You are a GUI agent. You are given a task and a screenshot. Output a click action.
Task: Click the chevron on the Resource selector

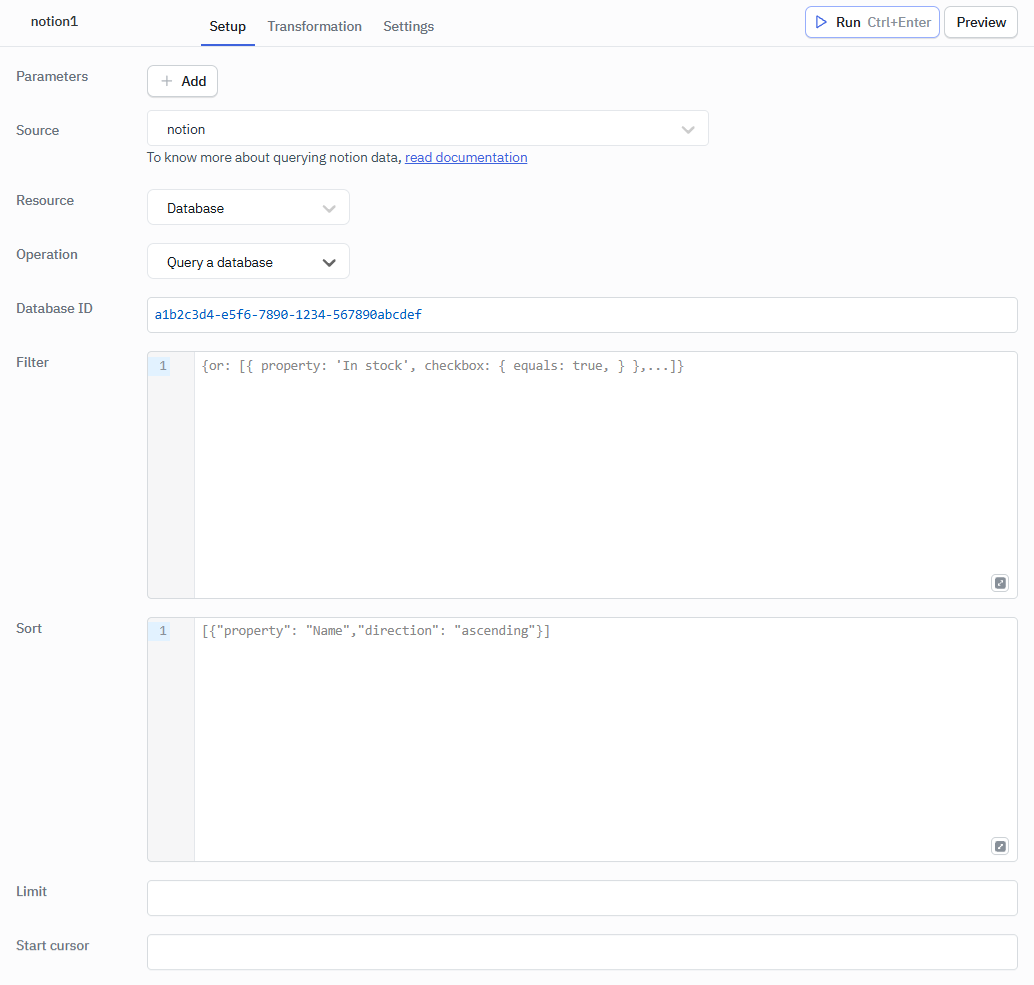click(x=330, y=207)
